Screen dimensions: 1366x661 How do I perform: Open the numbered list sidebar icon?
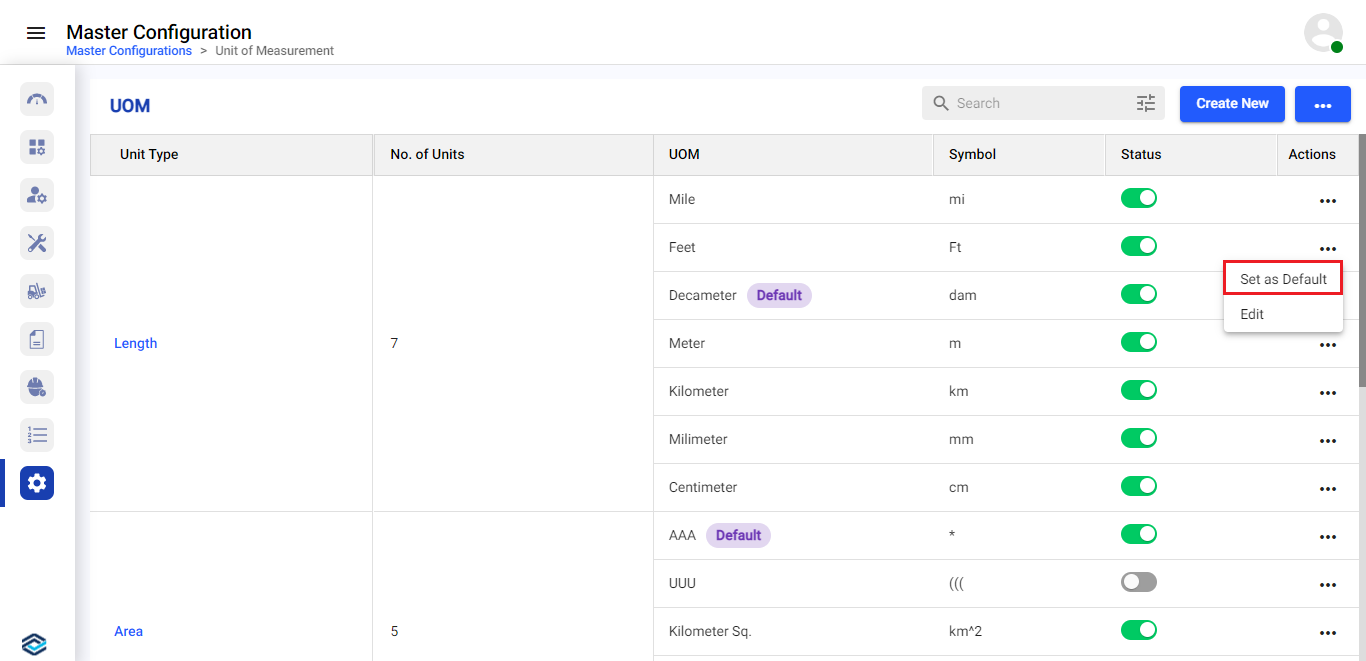click(x=37, y=435)
